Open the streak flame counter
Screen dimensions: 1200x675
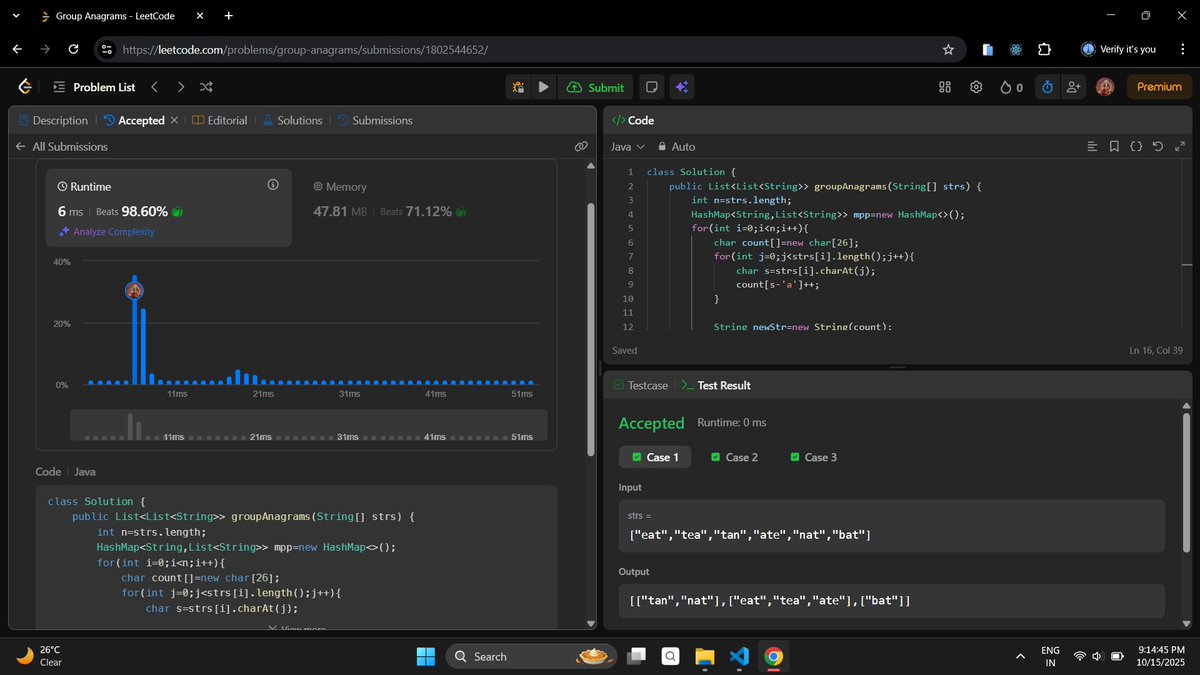(x=1011, y=87)
